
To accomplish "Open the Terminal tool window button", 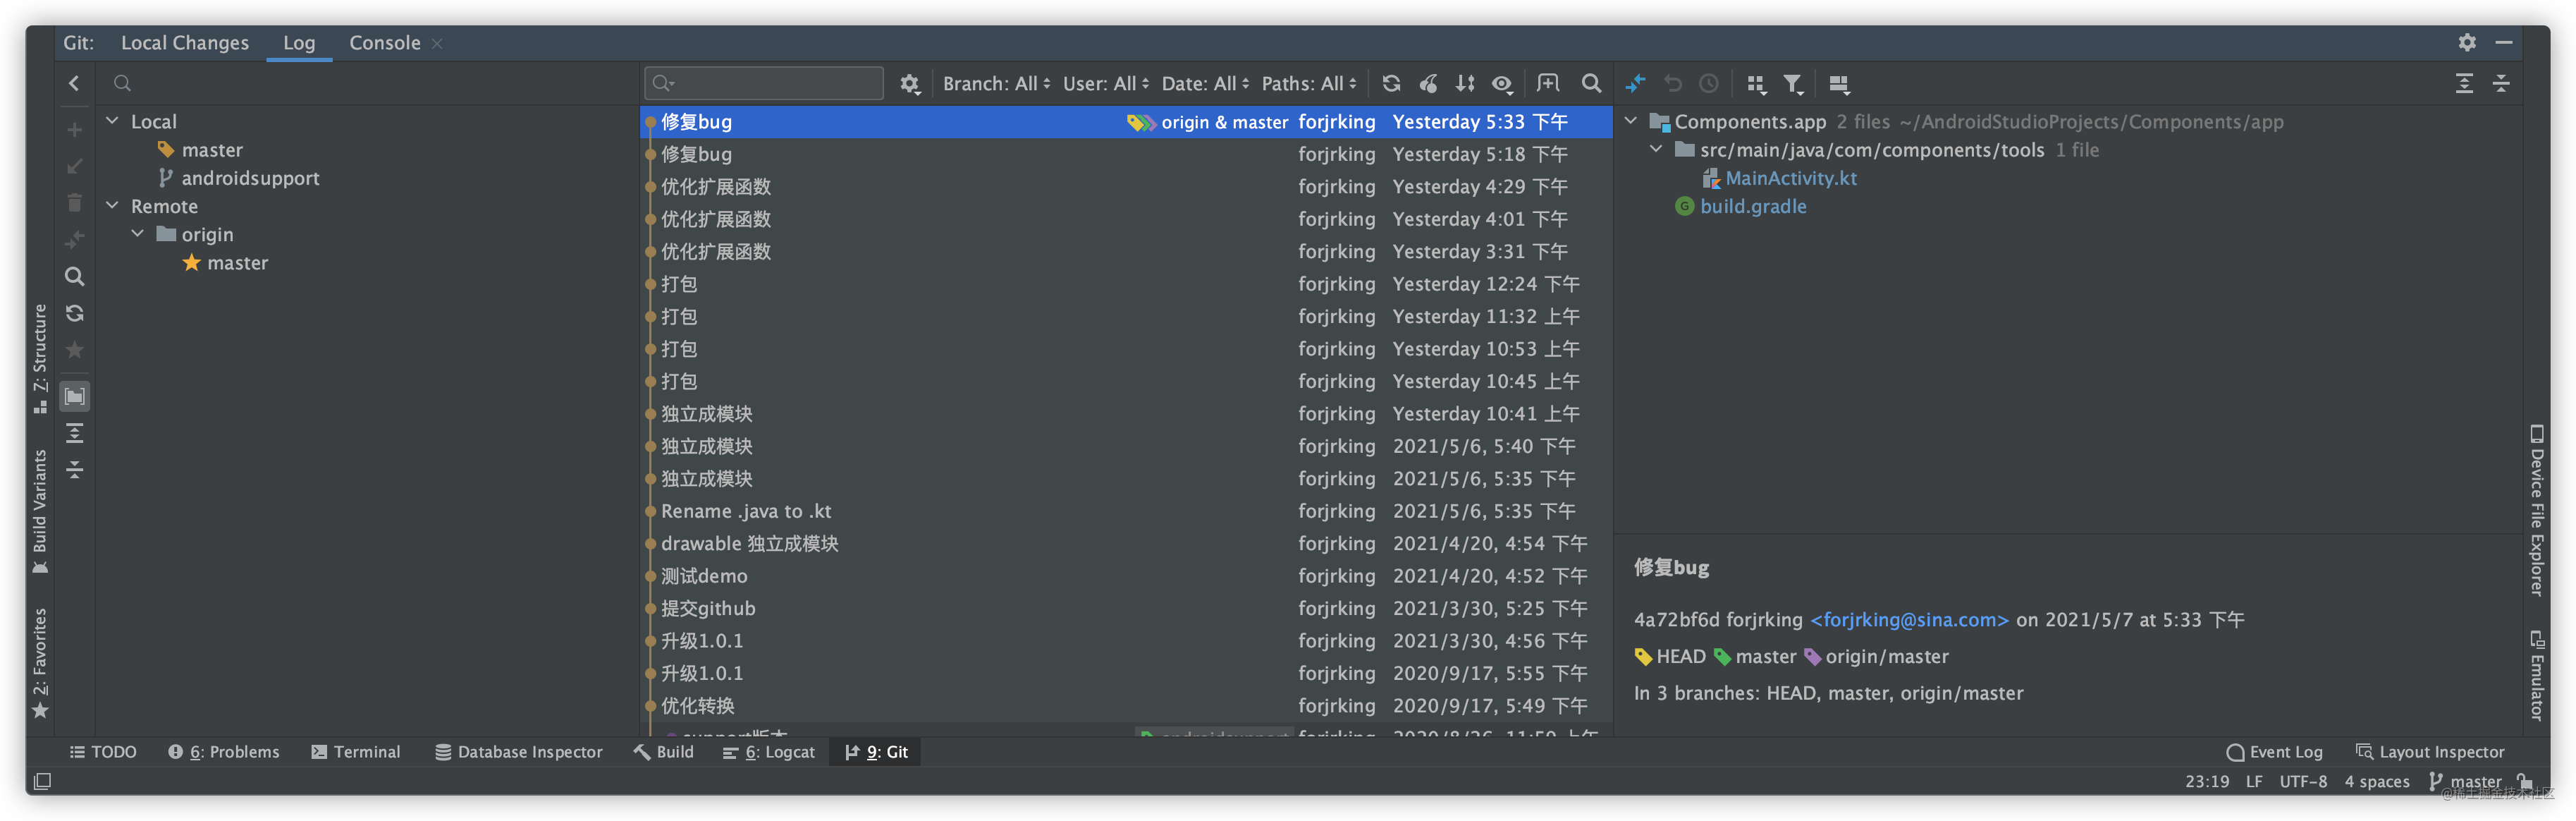I will (x=356, y=752).
